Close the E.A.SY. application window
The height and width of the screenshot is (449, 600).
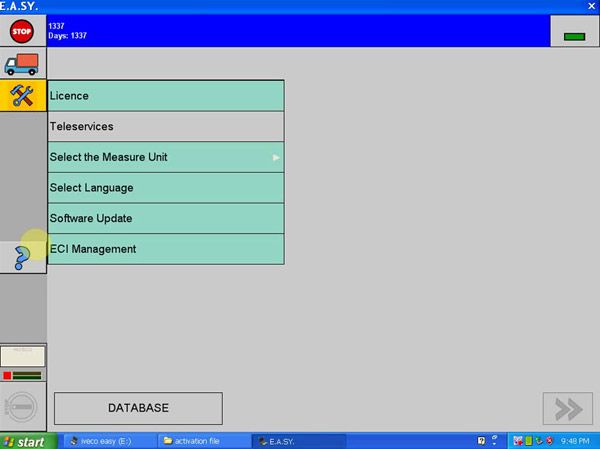[x=589, y=6]
